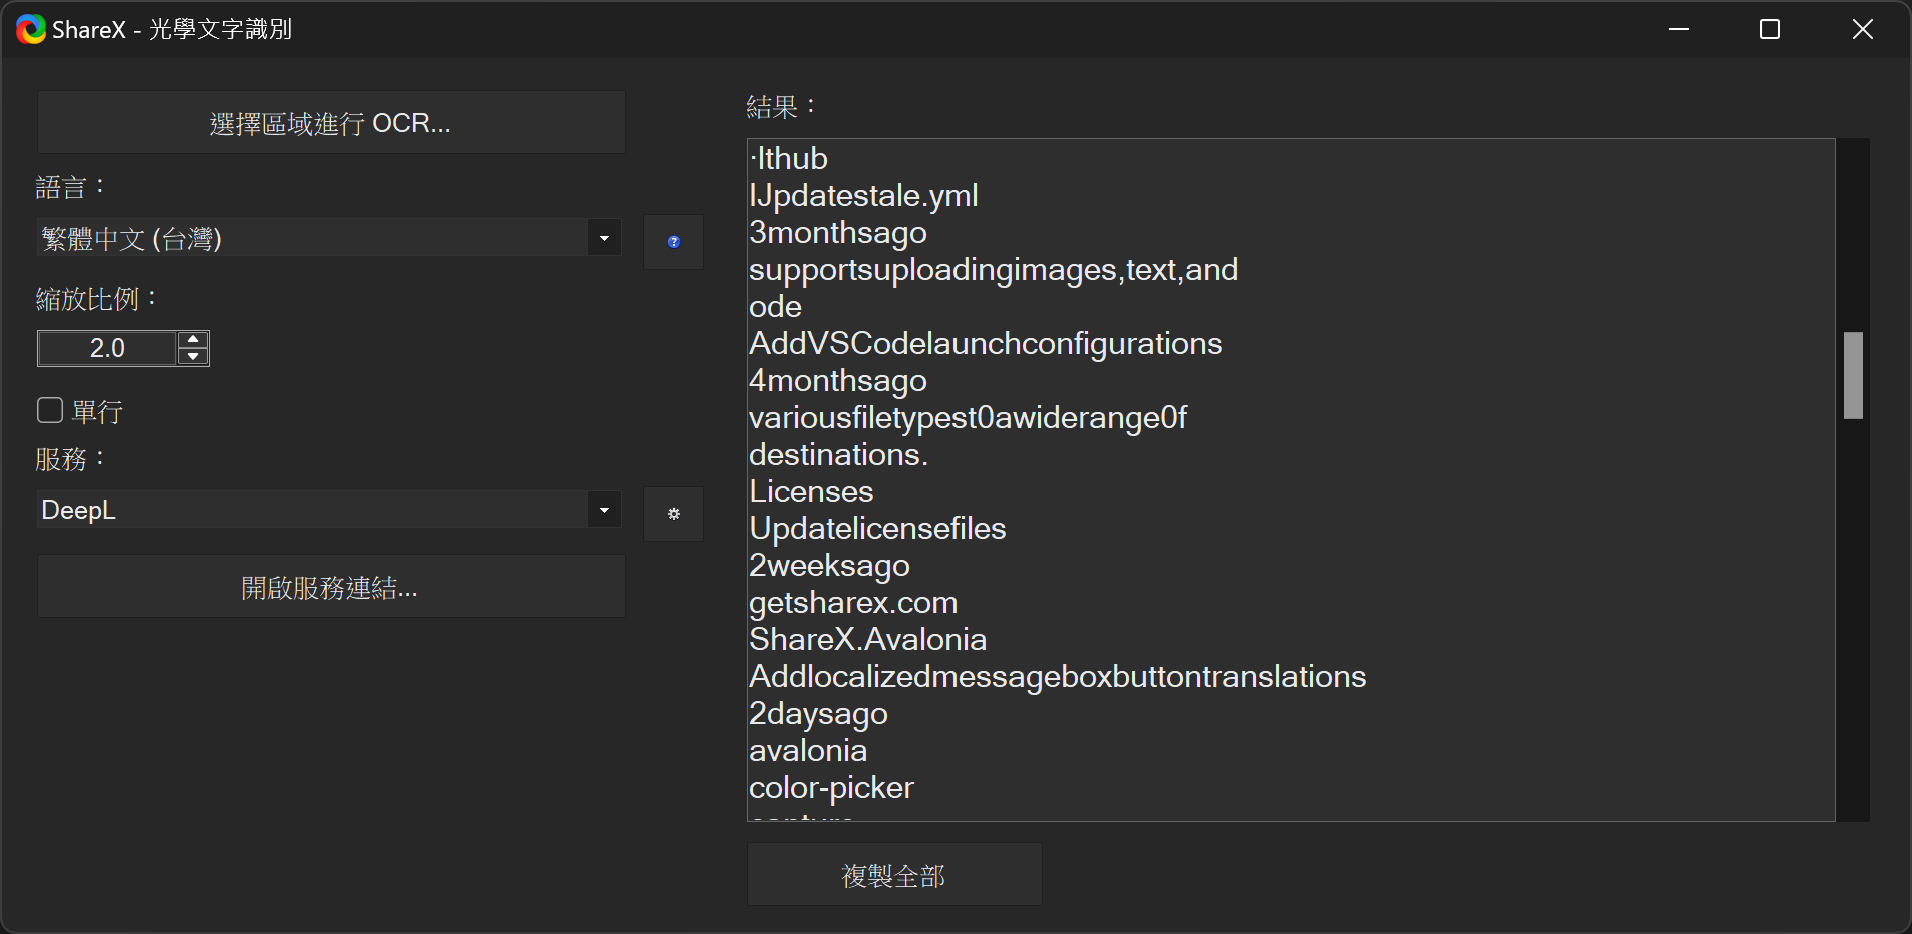The height and width of the screenshot is (934, 1912).
Task: Click the blue help icon next to language
Action: [x=673, y=242]
